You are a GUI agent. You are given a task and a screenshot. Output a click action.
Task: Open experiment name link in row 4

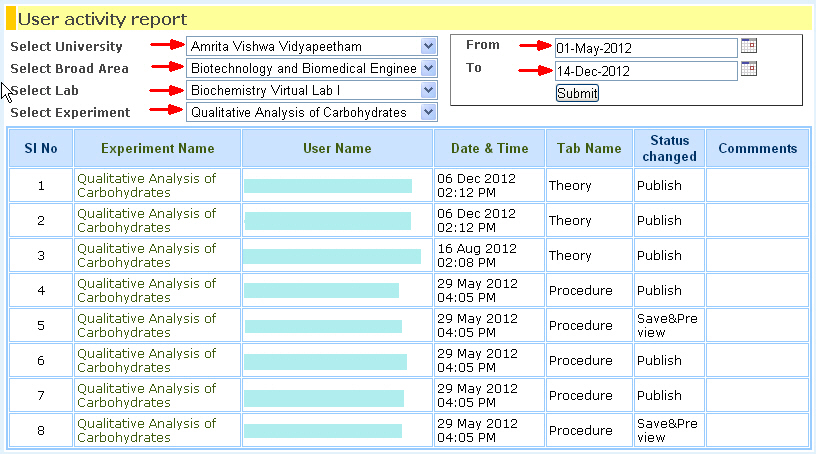tap(146, 290)
